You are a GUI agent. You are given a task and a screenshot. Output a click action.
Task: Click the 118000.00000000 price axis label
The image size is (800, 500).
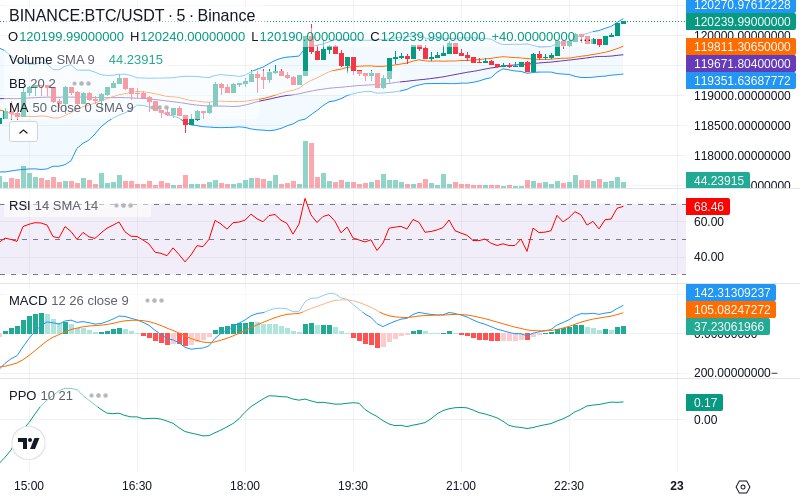click(742, 156)
